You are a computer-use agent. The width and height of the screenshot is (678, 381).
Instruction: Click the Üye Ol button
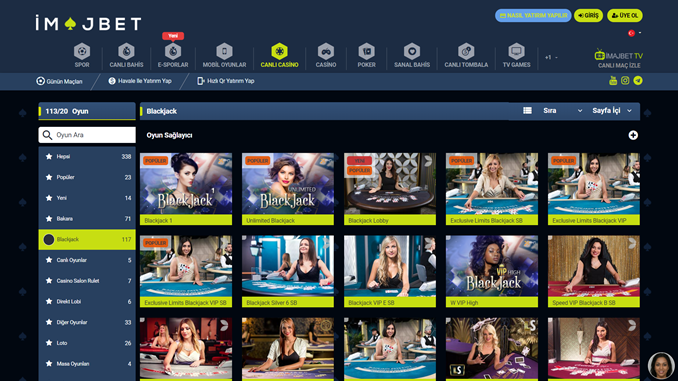pyautogui.click(x=625, y=16)
